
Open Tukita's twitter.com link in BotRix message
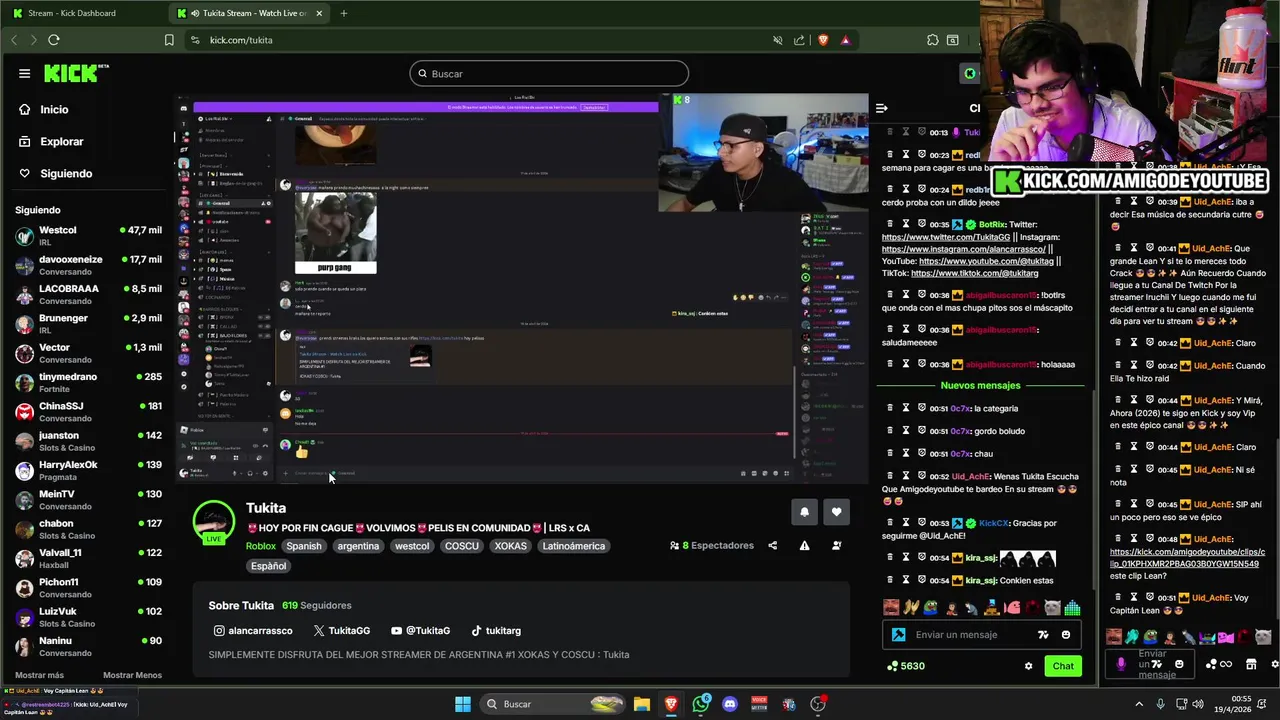945,237
